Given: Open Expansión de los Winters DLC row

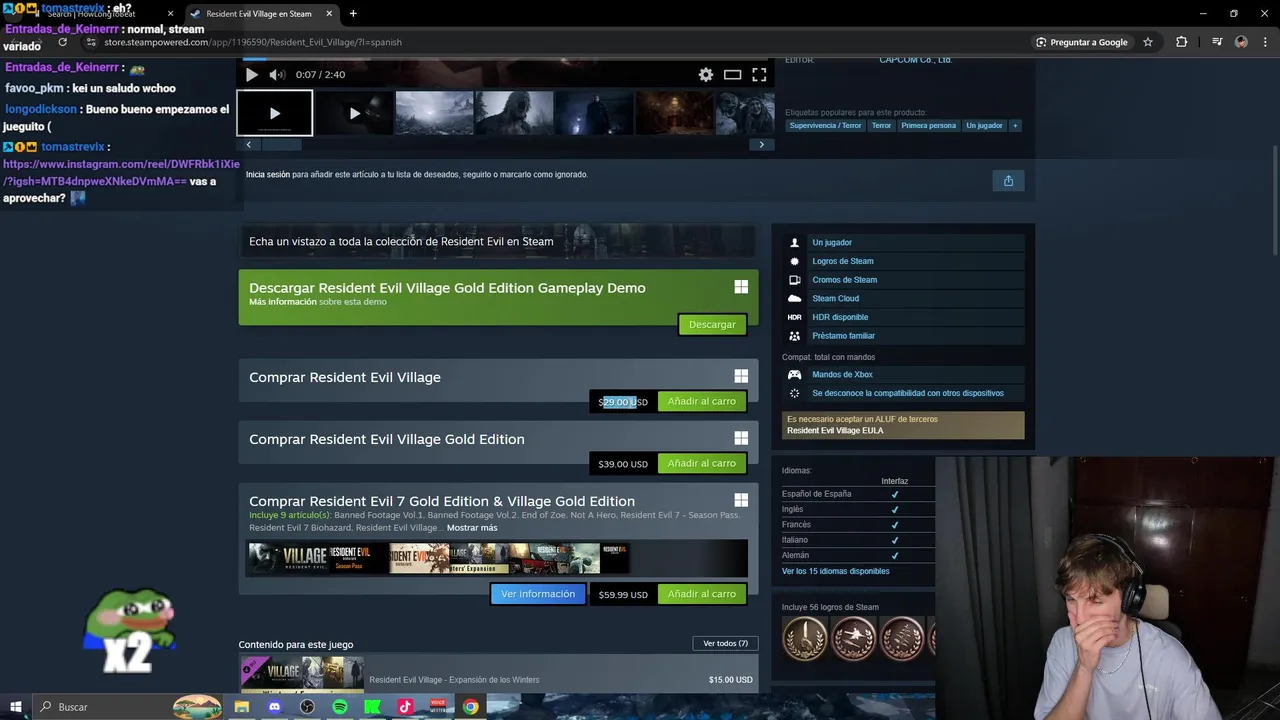Looking at the screenshot, I should pyautogui.click(x=498, y=674).
